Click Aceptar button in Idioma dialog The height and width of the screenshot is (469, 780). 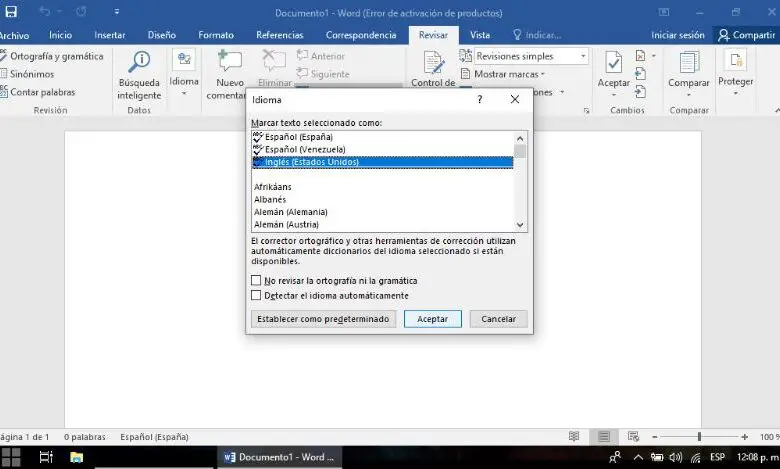point(432,319)
